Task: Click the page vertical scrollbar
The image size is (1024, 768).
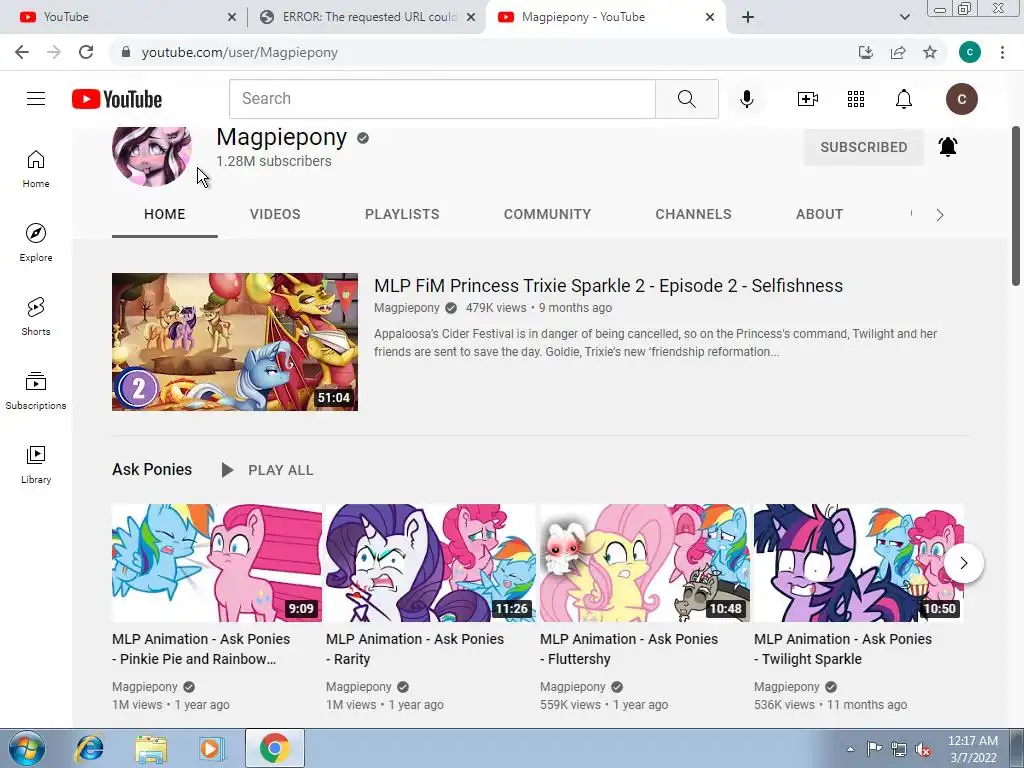Action: click(1016, 206)
